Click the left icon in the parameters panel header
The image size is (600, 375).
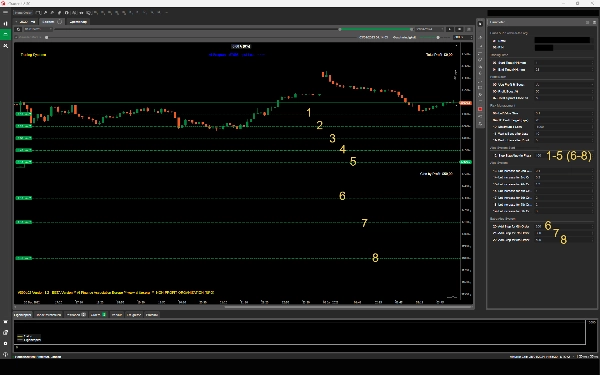point(587,22)
